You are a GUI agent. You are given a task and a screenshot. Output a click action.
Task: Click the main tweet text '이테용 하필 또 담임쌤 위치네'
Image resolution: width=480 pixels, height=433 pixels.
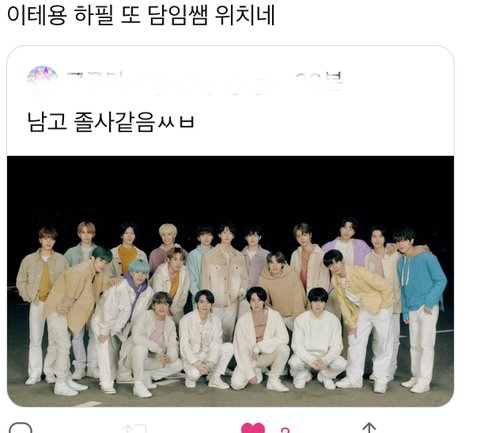141,15
